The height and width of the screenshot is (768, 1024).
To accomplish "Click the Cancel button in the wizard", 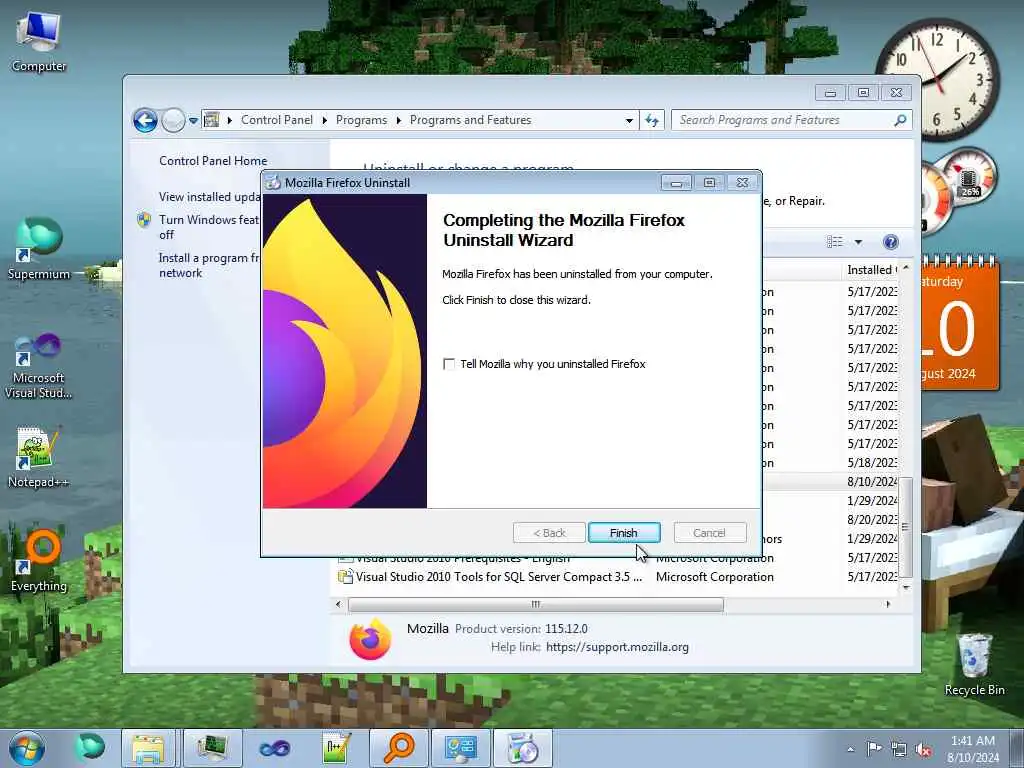I will 709,533.
